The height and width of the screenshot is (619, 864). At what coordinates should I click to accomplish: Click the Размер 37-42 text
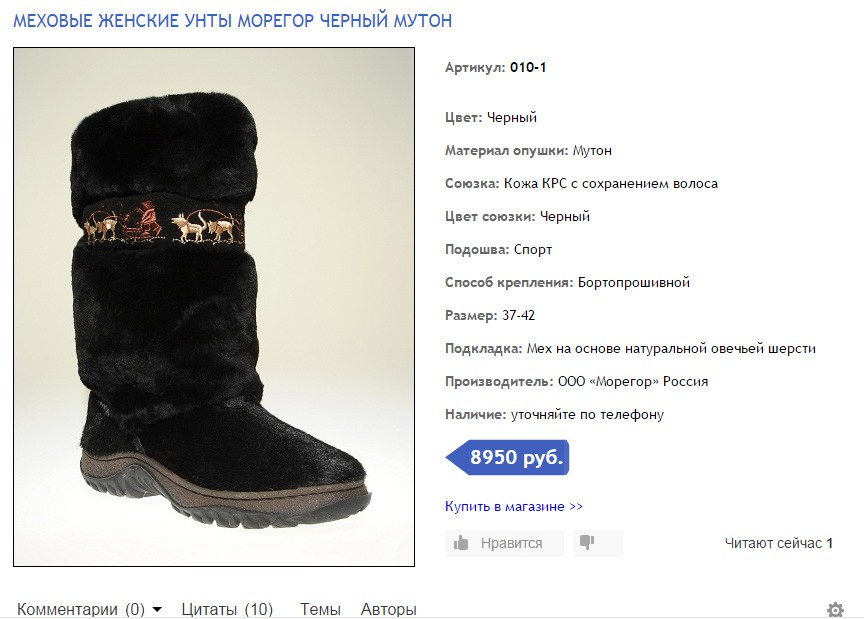coord(490,315)
